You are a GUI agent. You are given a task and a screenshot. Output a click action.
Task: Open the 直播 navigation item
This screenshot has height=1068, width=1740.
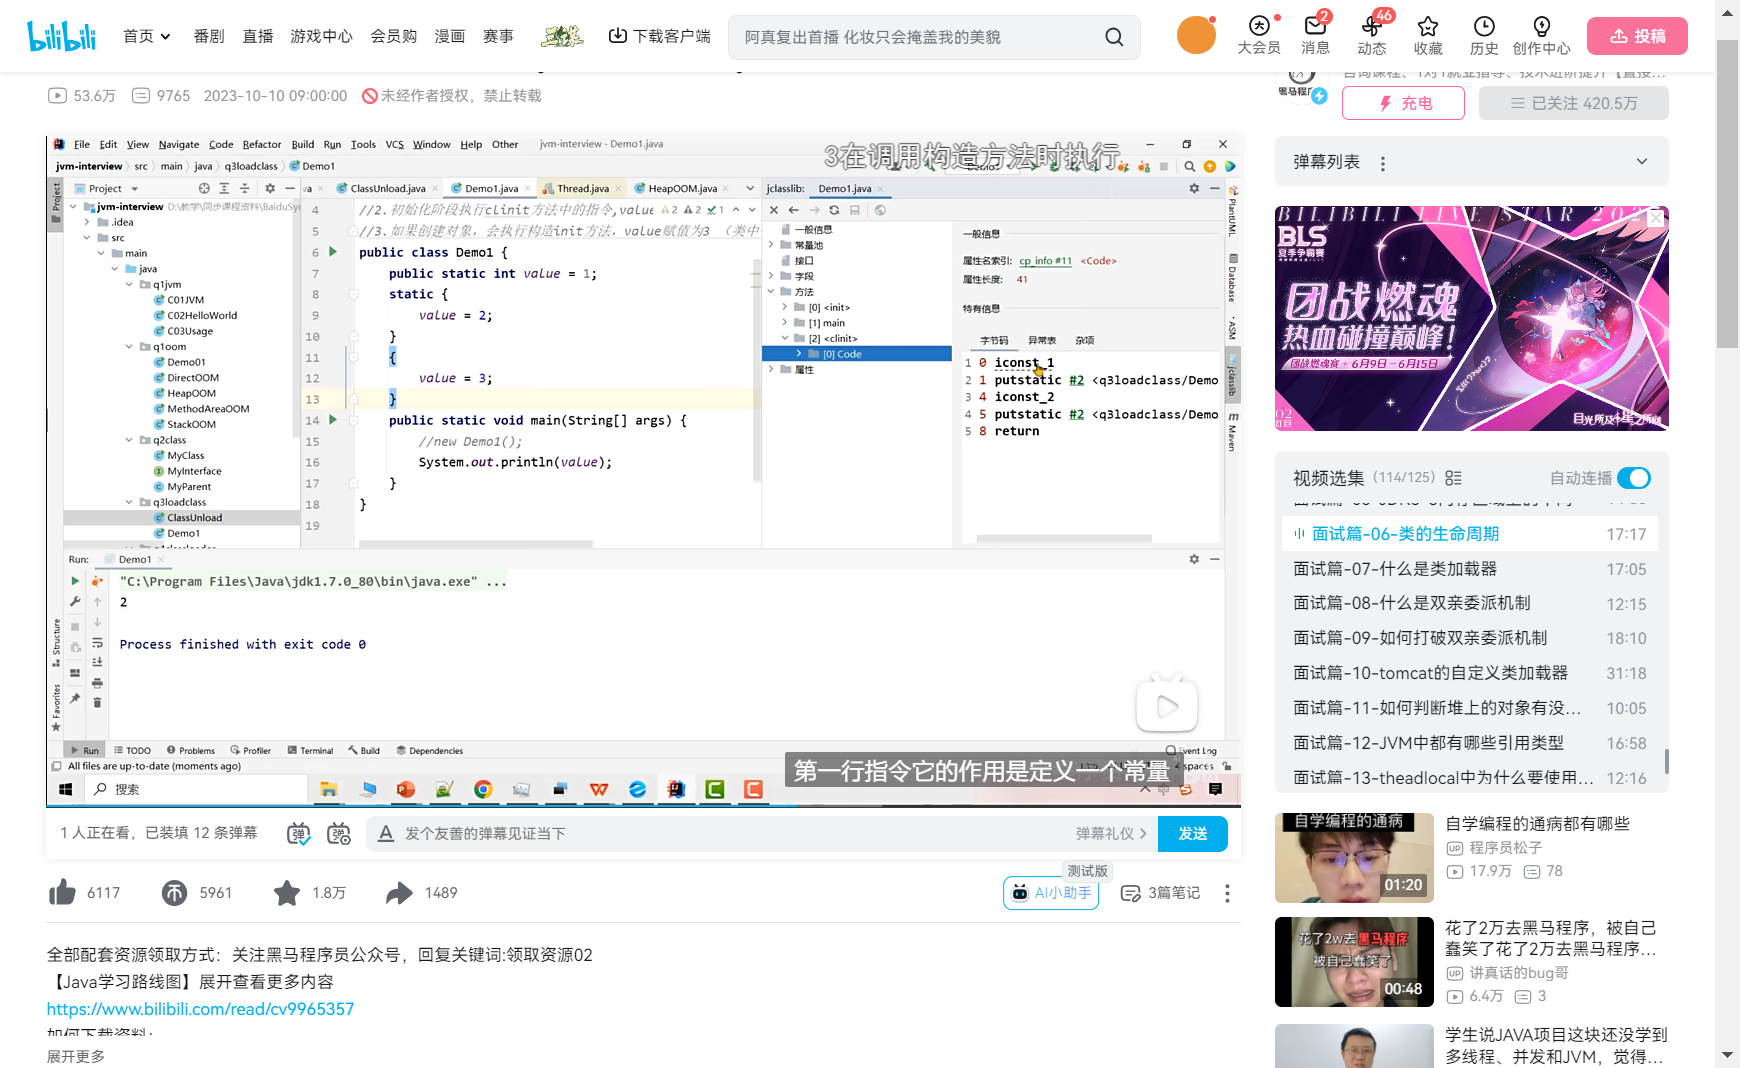point(258,36)
